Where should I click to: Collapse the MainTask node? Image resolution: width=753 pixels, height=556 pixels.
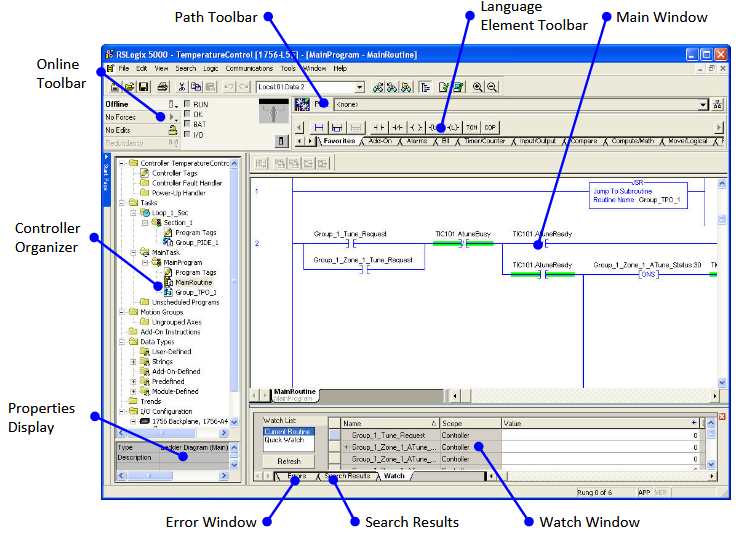[134, 253]
